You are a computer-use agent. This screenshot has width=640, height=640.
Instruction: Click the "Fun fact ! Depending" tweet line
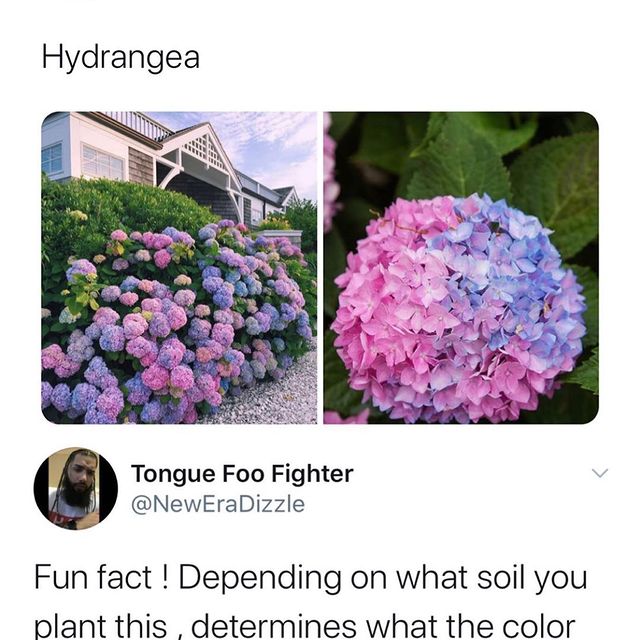[x=310, y=579]
